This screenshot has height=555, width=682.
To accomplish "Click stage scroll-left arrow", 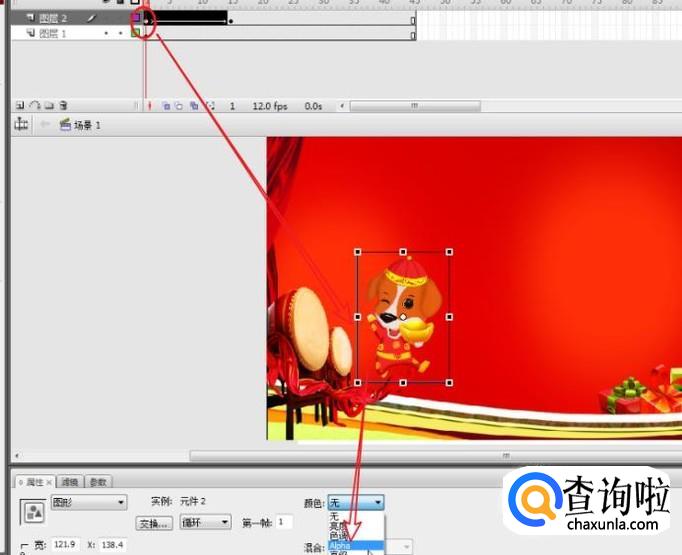I will pyautogui.click(x=17, y=456).
